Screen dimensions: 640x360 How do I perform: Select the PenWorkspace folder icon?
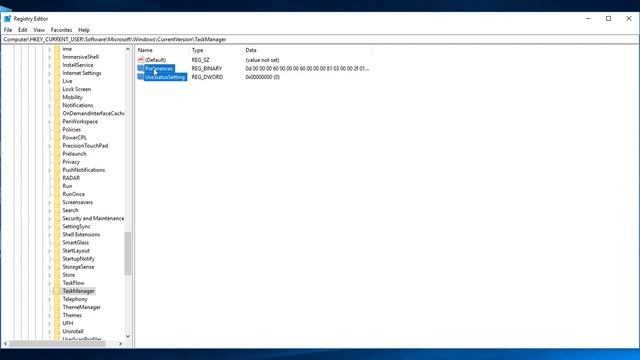click(57, 122)
